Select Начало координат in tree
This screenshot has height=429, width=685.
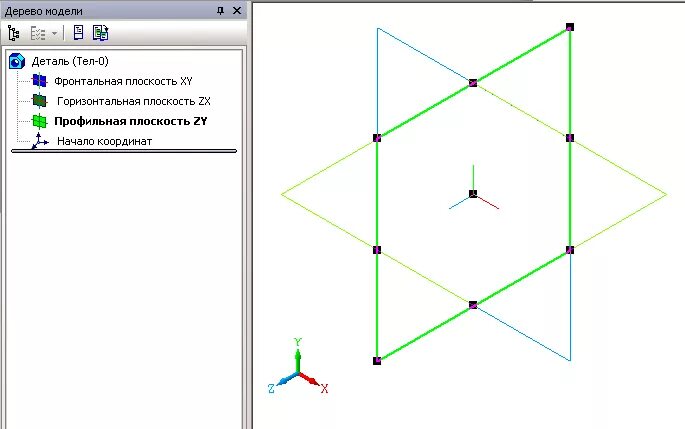click(104, 141)
